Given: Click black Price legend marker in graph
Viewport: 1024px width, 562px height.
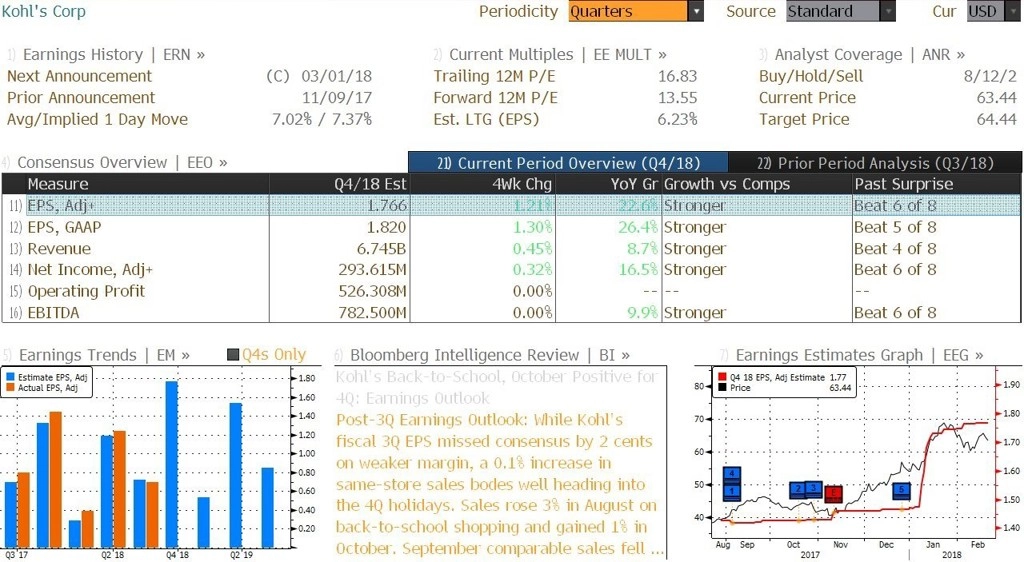Looking at the screenshot, I should [722, 388].
